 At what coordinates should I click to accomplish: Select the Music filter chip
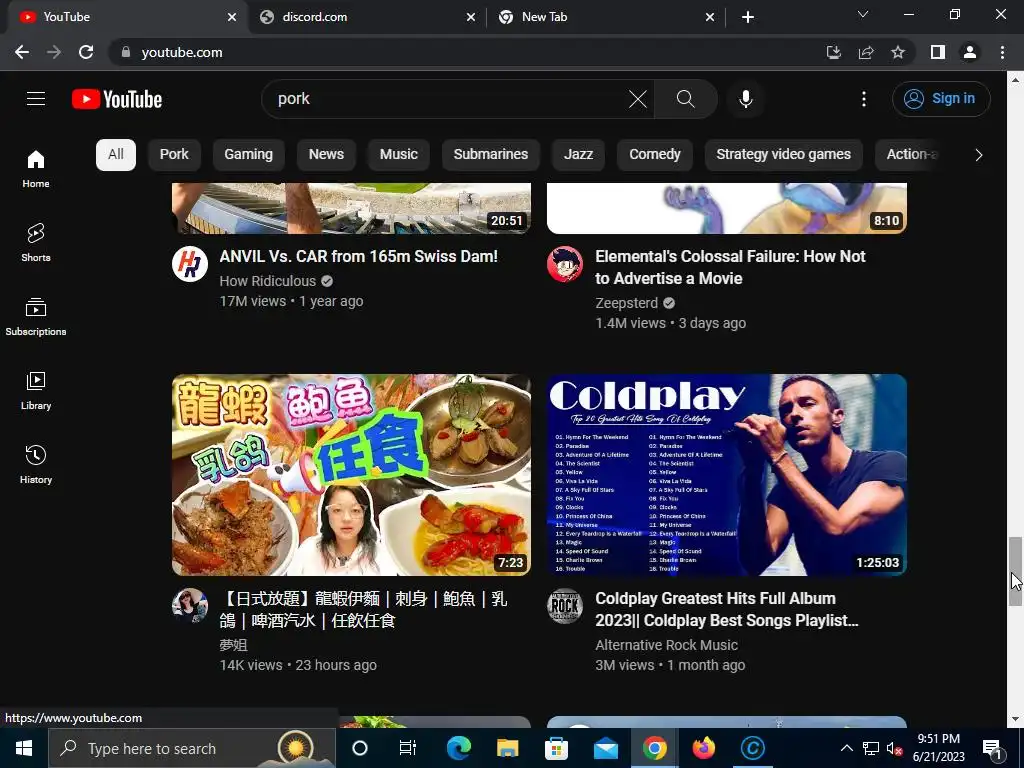(398, 155)
